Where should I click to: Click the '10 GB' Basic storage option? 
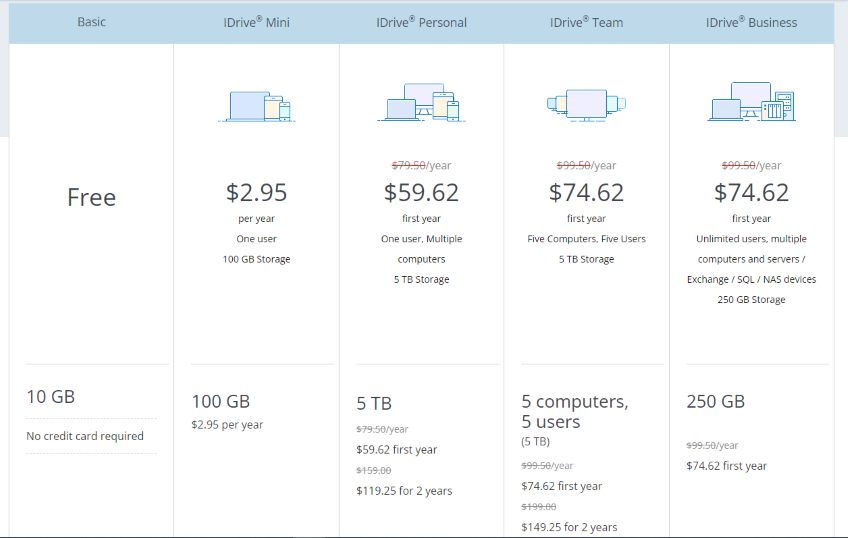(51, 397)
